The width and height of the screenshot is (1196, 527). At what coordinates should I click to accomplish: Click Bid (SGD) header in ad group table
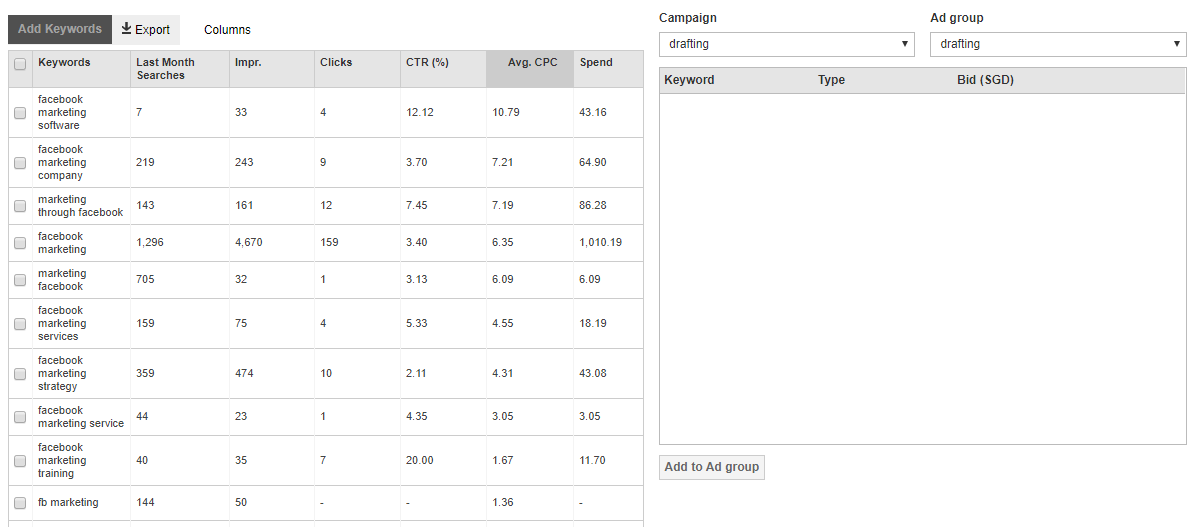(x=985, y=79)
